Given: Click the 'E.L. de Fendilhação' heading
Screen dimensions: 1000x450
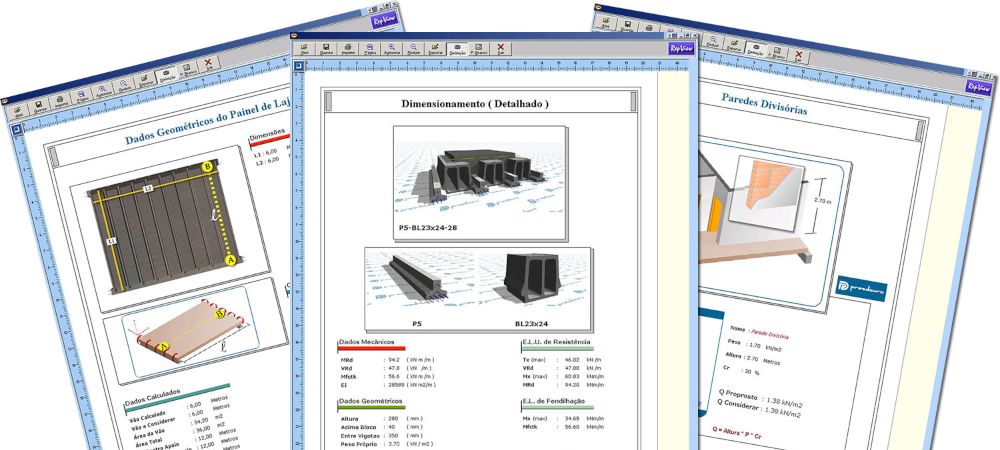Looking at the screenshot, I should [x=554, y=401].
